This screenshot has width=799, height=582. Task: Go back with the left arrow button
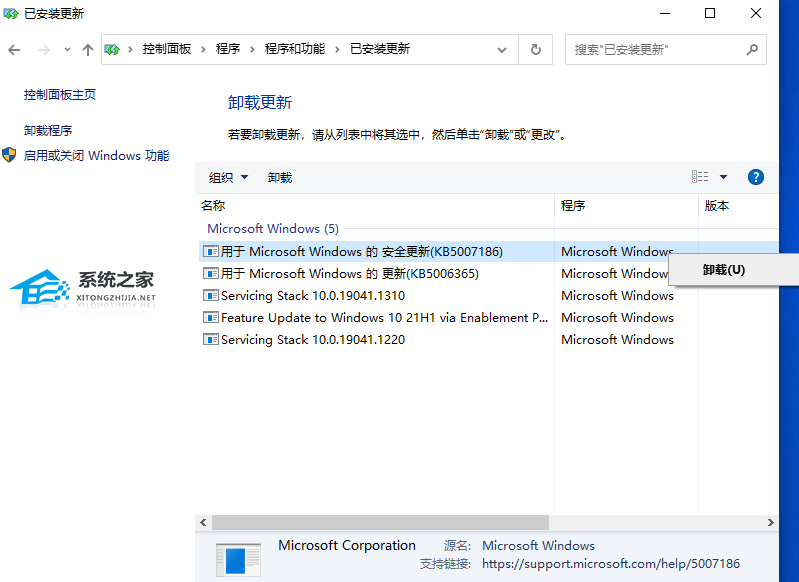coord(14,49)
